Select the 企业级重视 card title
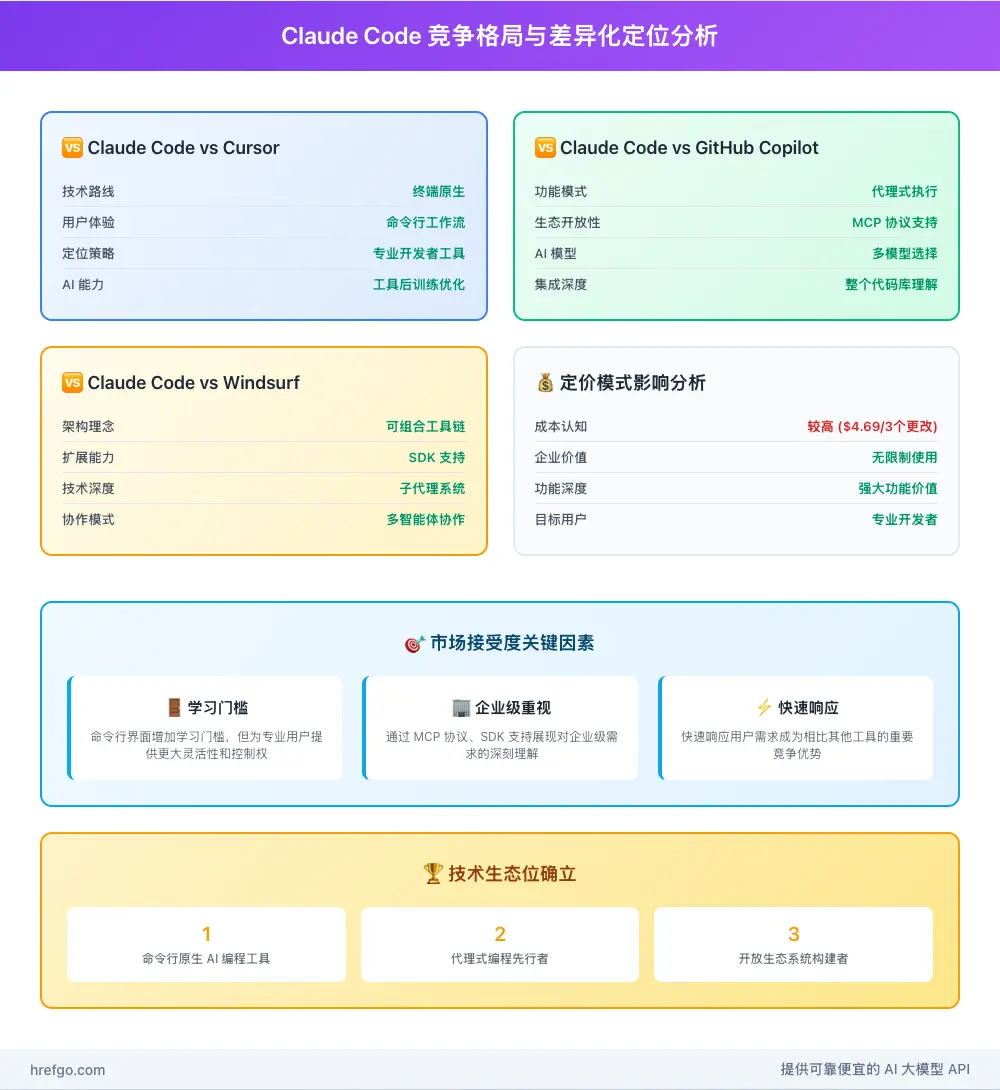Viewport: 1000px width, 1090px height. pyautogui.click(x=513, y=708)
